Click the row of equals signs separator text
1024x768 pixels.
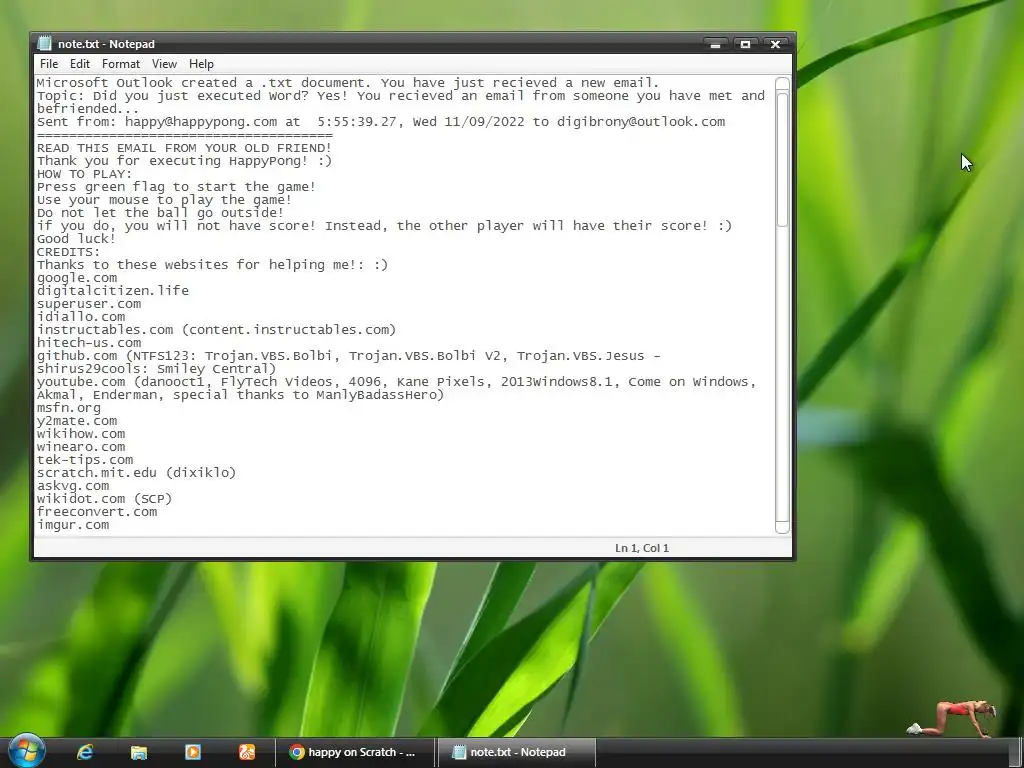(x=184, y=135)
